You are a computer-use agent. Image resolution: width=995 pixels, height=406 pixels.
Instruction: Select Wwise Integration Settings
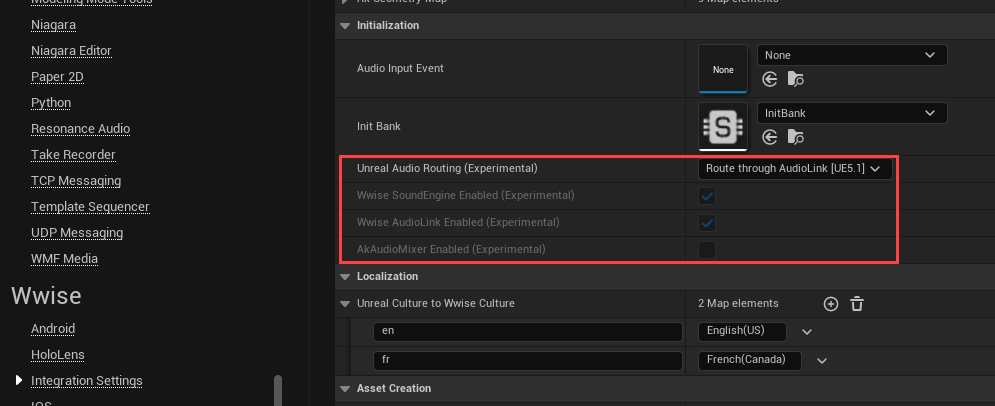point(86,381)
